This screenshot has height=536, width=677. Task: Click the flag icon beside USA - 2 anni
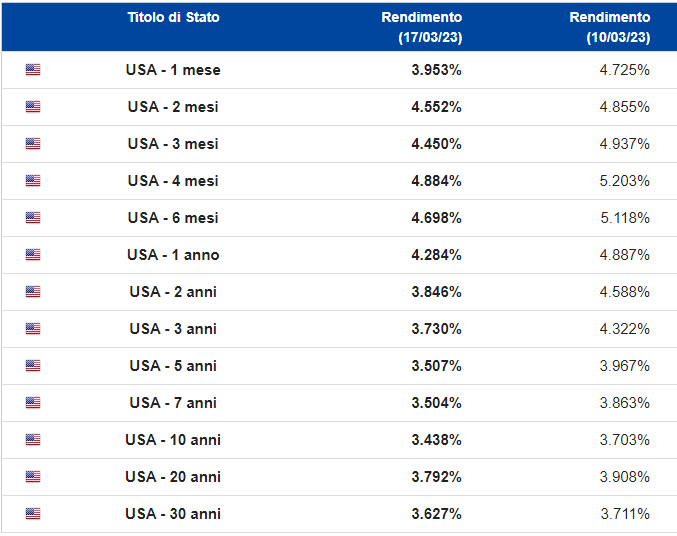tap(33, 292)
